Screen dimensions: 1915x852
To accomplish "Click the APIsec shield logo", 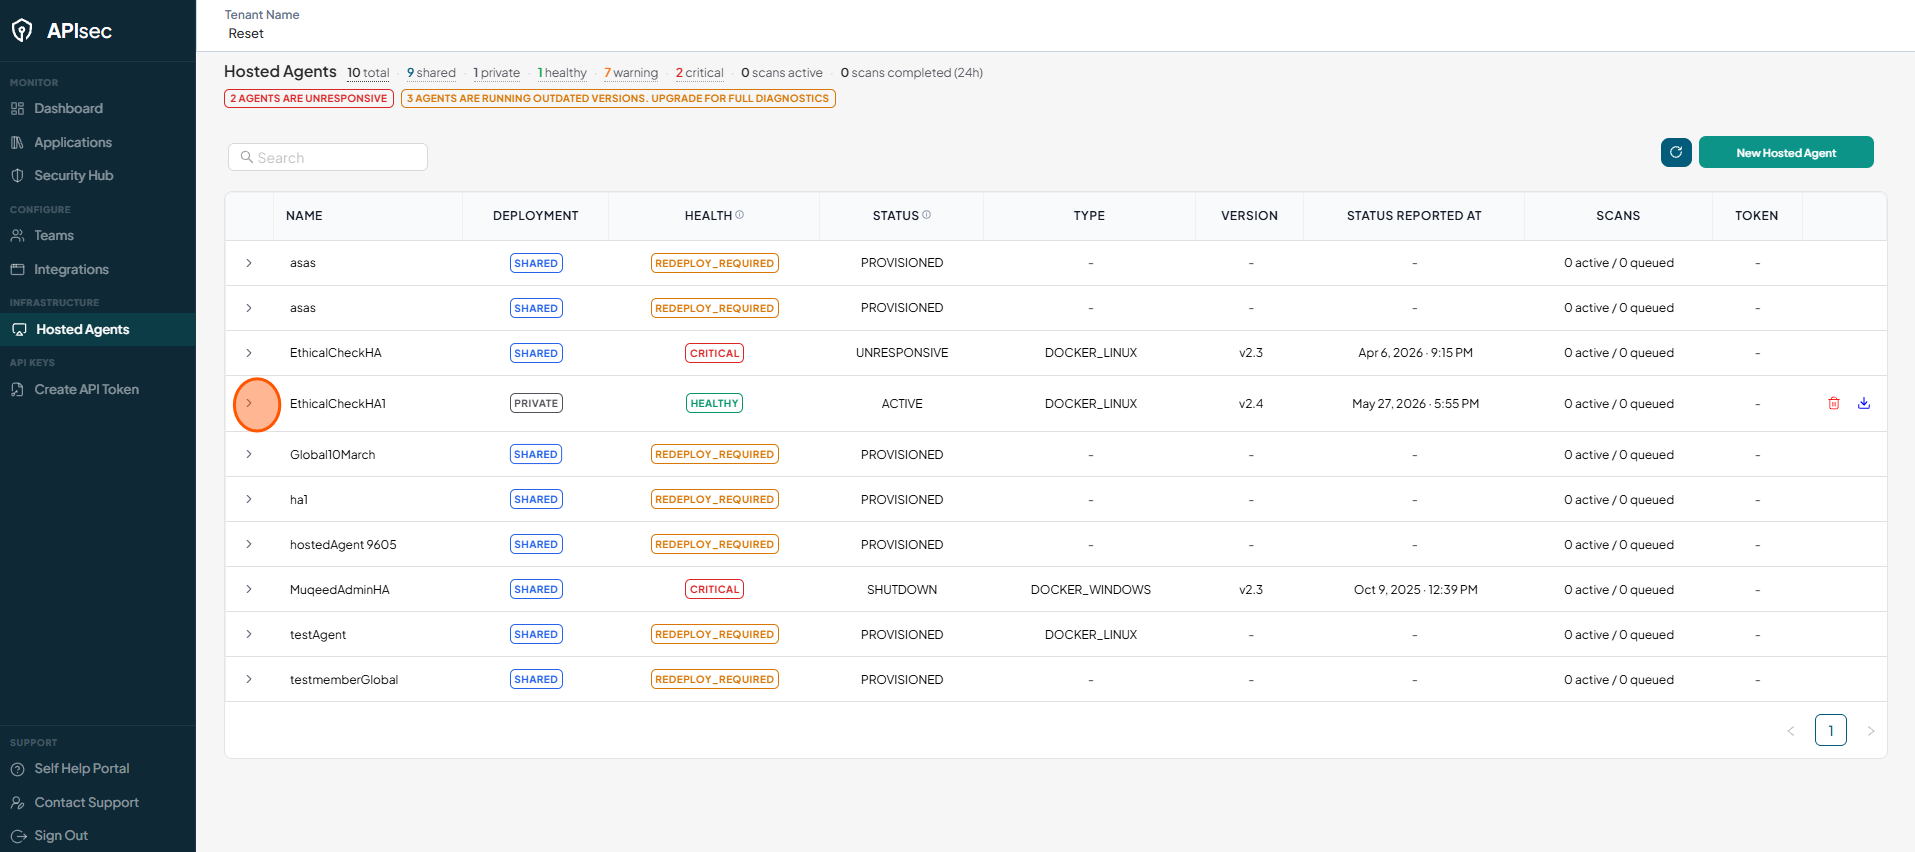I will (22, 31).
